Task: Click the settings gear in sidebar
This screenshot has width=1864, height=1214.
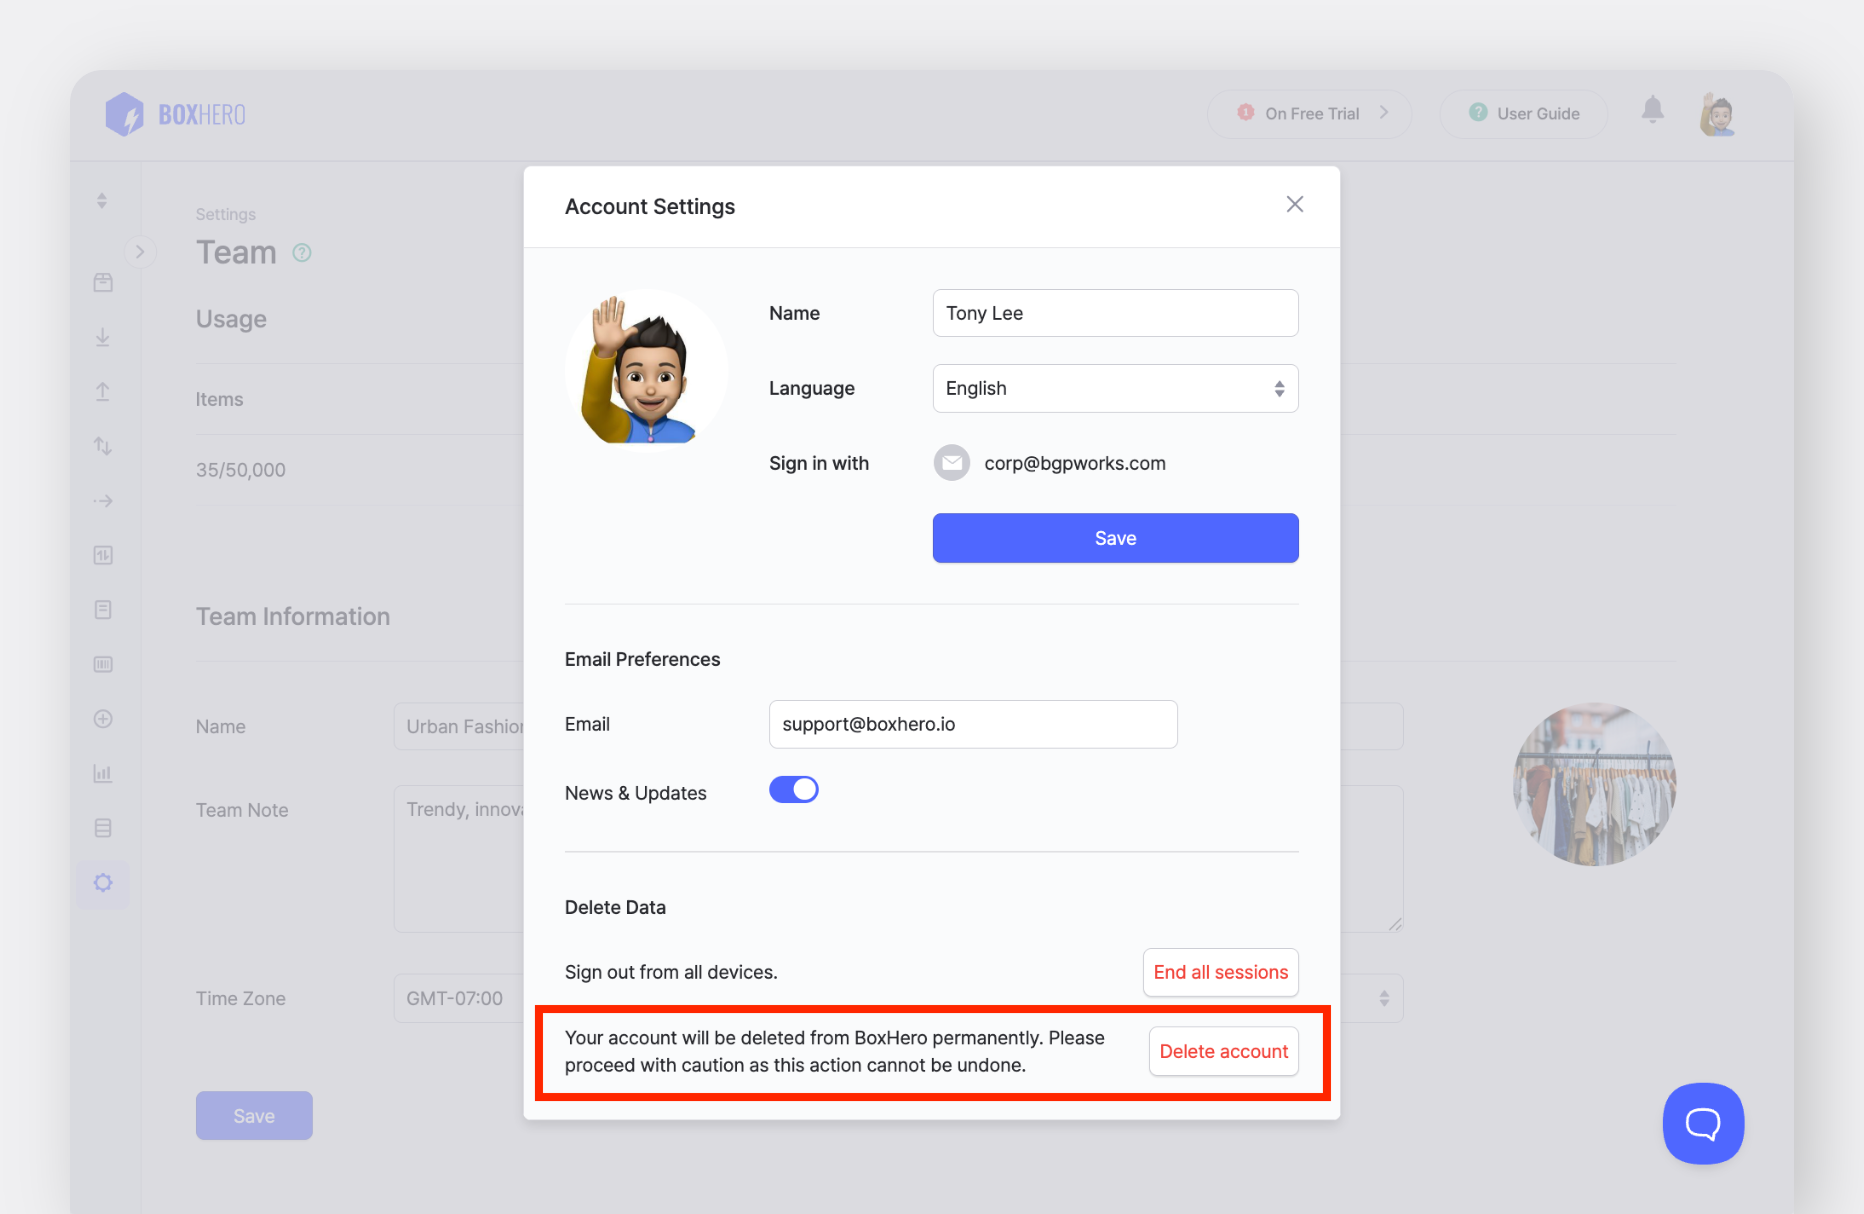Action: click(103, 883)
